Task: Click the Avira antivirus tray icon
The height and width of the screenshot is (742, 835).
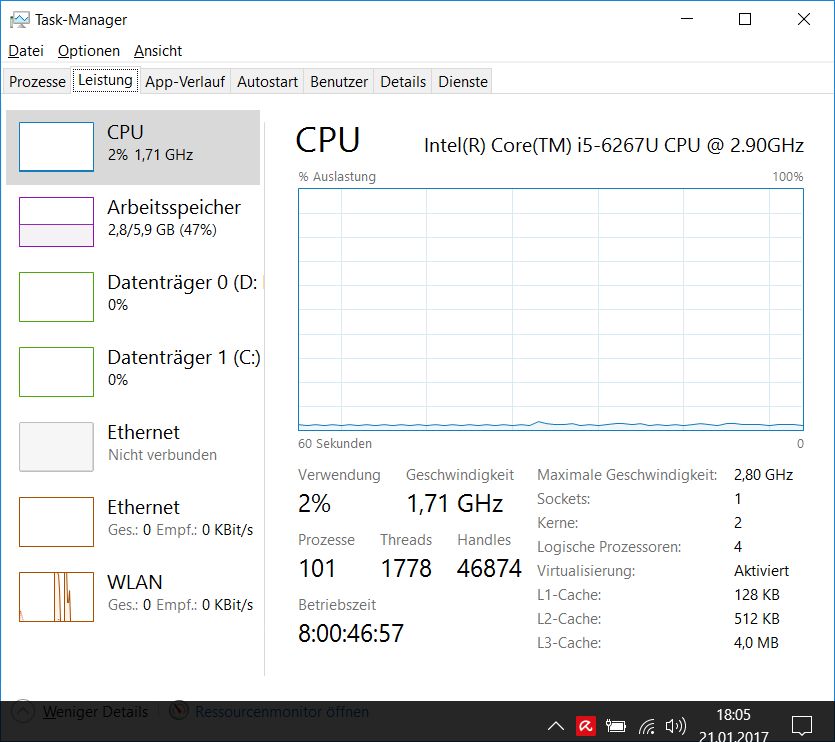Action: (x=586, y=725)
